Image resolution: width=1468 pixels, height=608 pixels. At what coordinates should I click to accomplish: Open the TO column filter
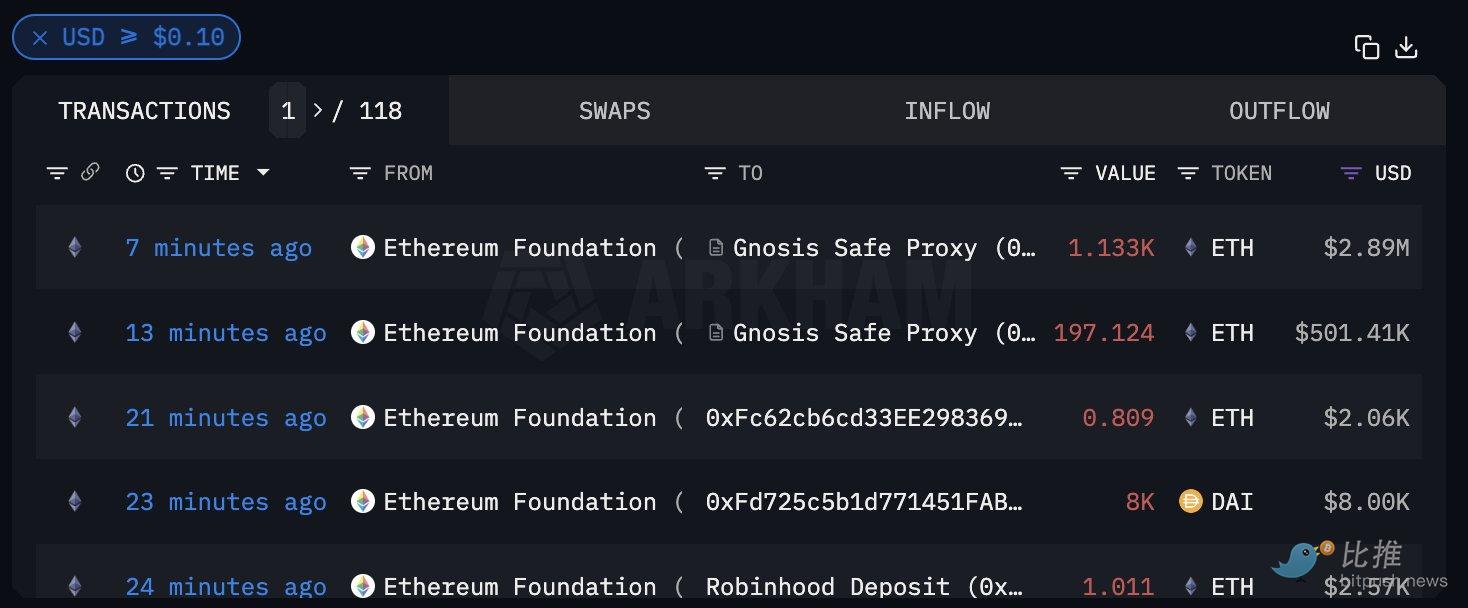[715, 173]
